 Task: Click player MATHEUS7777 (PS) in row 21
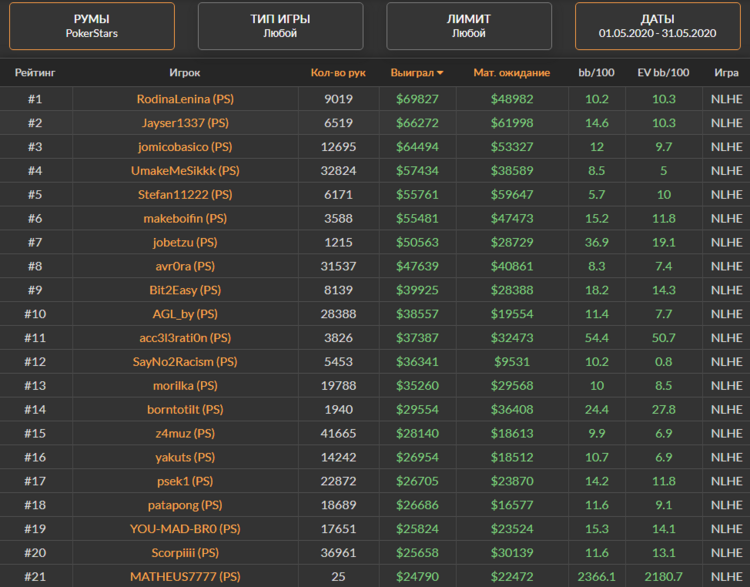pyautogui.click(x=185, y=576)
